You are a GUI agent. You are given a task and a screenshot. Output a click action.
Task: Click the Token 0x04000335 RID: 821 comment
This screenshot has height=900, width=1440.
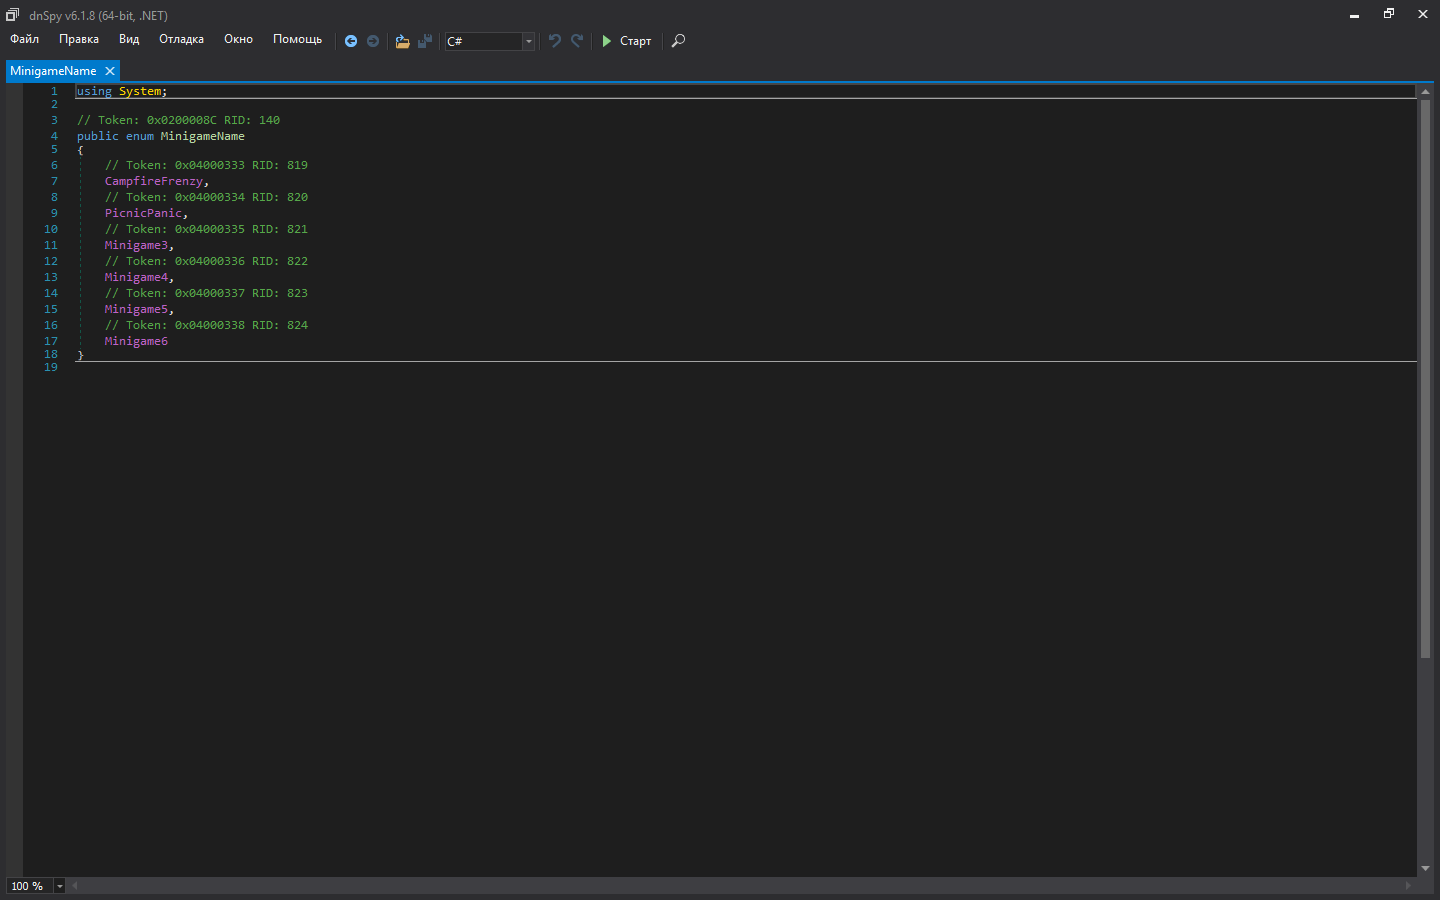click(206, 229)
